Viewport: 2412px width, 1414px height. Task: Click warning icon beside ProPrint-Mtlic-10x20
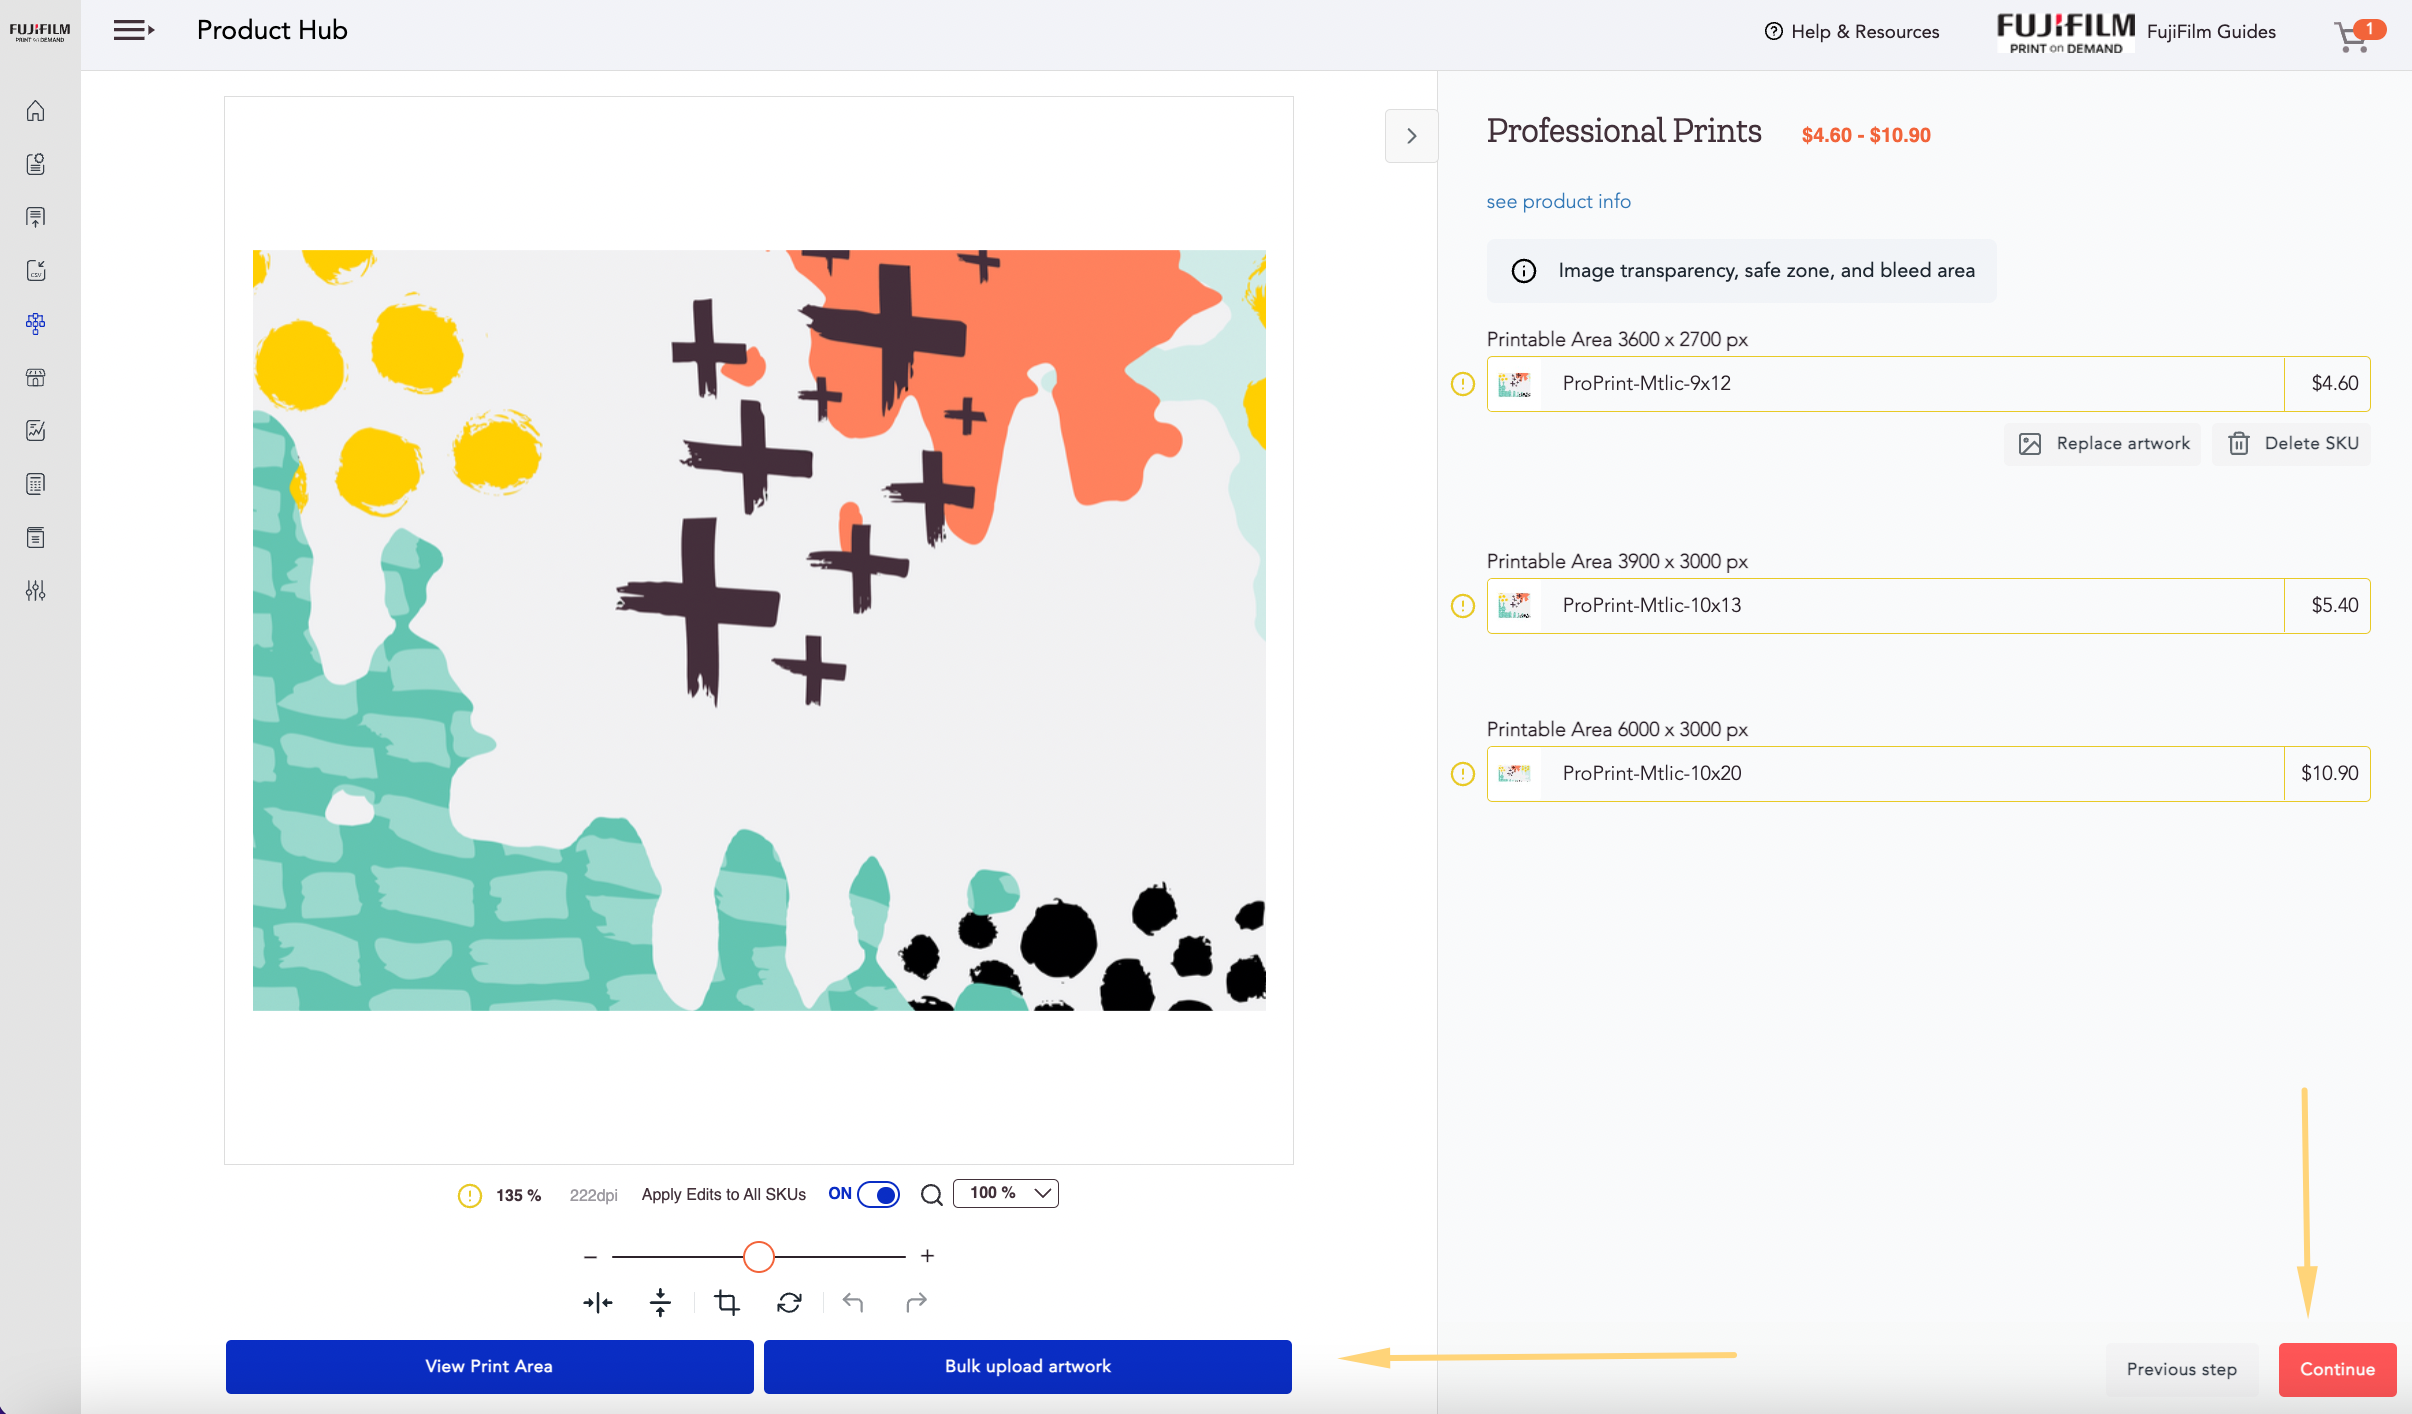point(1462,774)
